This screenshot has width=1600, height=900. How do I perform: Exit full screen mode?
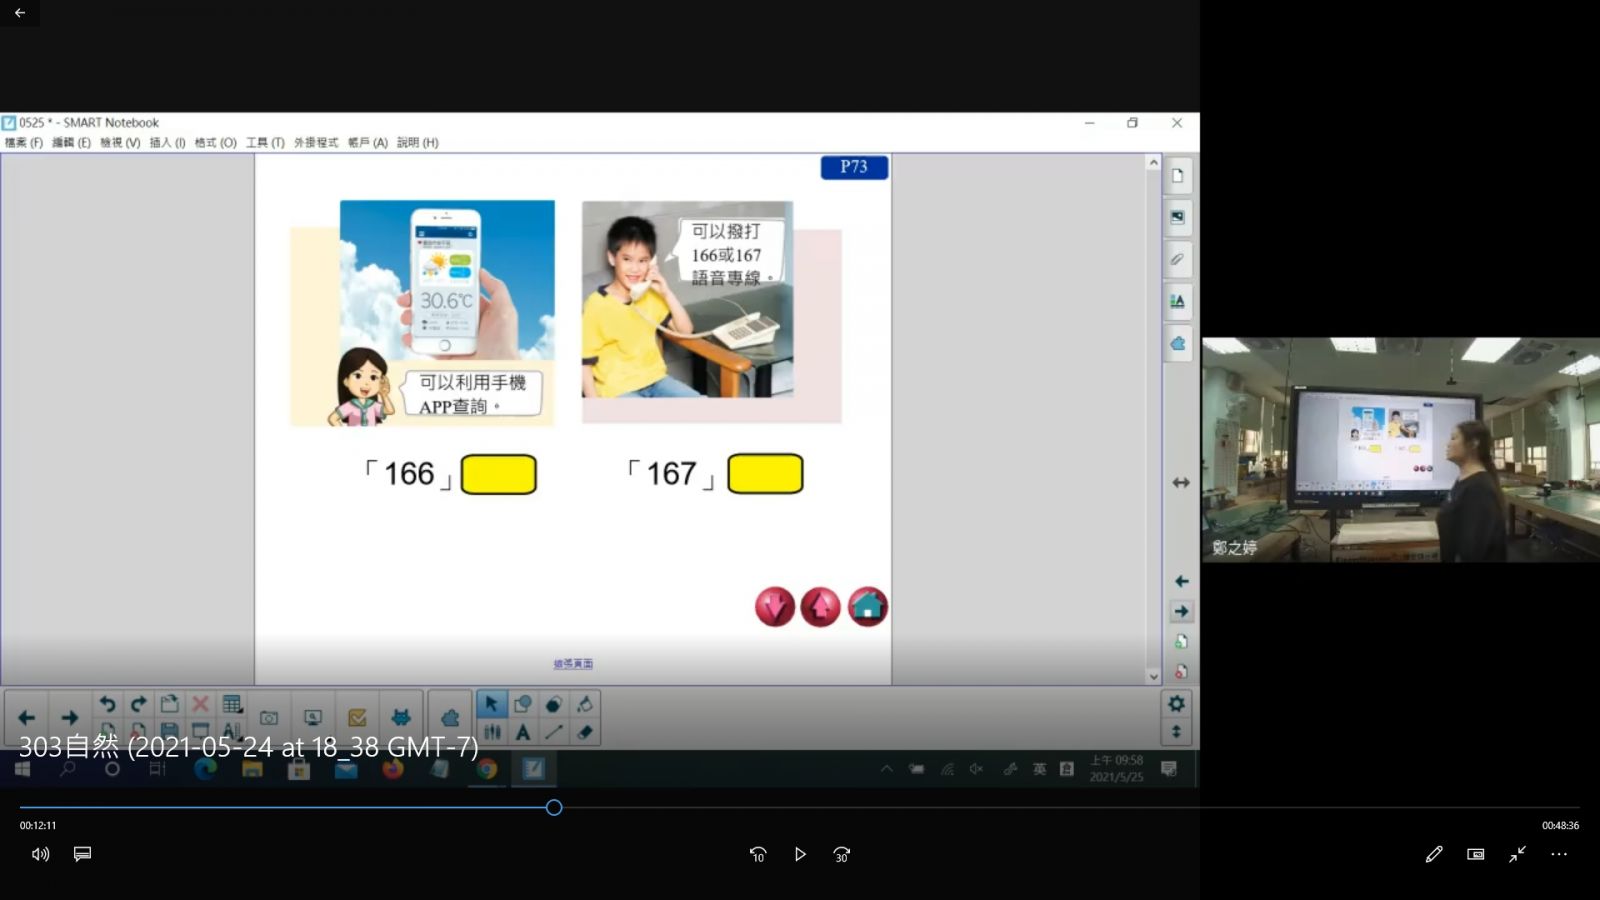coord(1518,854)
